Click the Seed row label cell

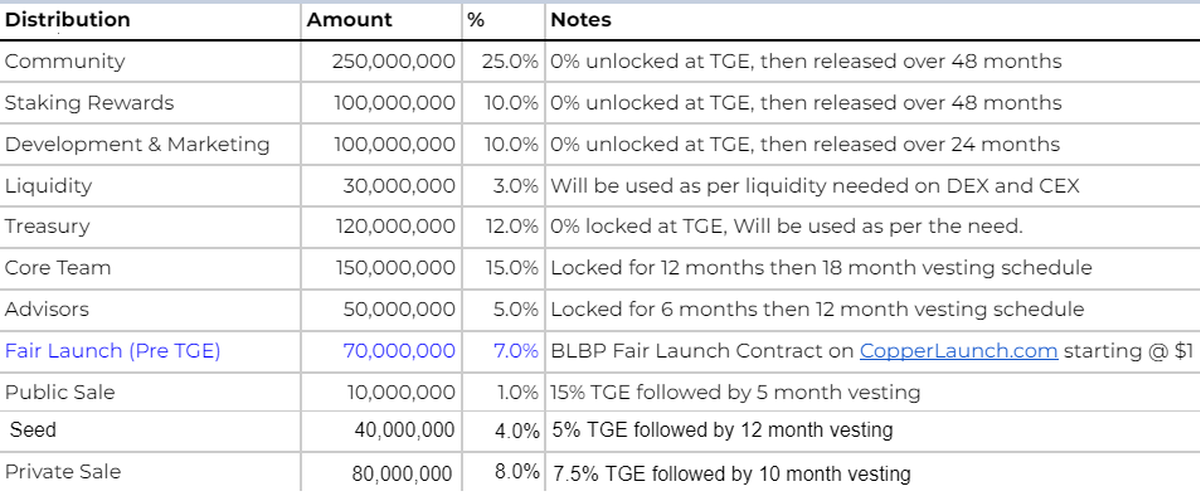coord(33,430)
